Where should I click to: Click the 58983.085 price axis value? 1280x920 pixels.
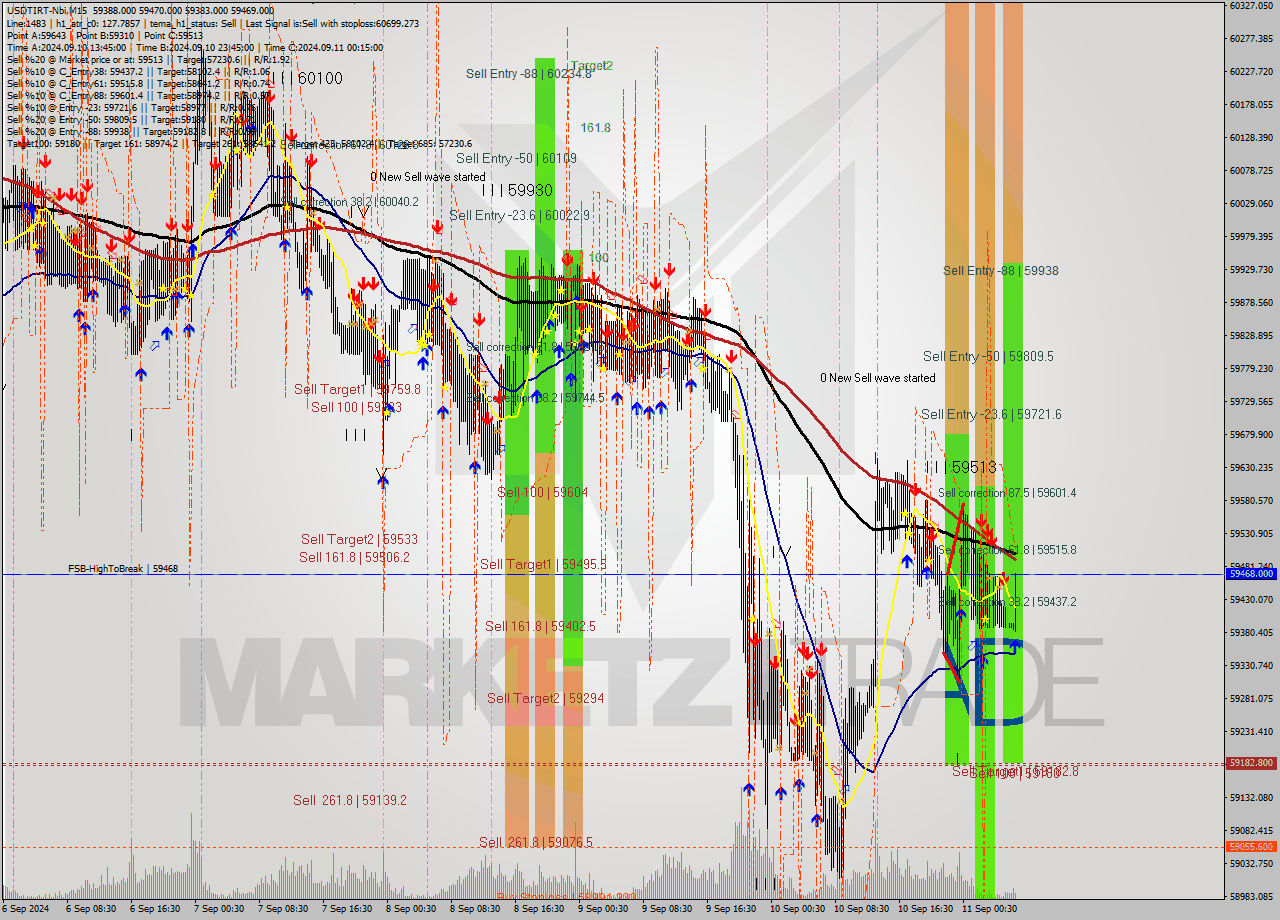pyautogui.click(x=1251, y=896)
